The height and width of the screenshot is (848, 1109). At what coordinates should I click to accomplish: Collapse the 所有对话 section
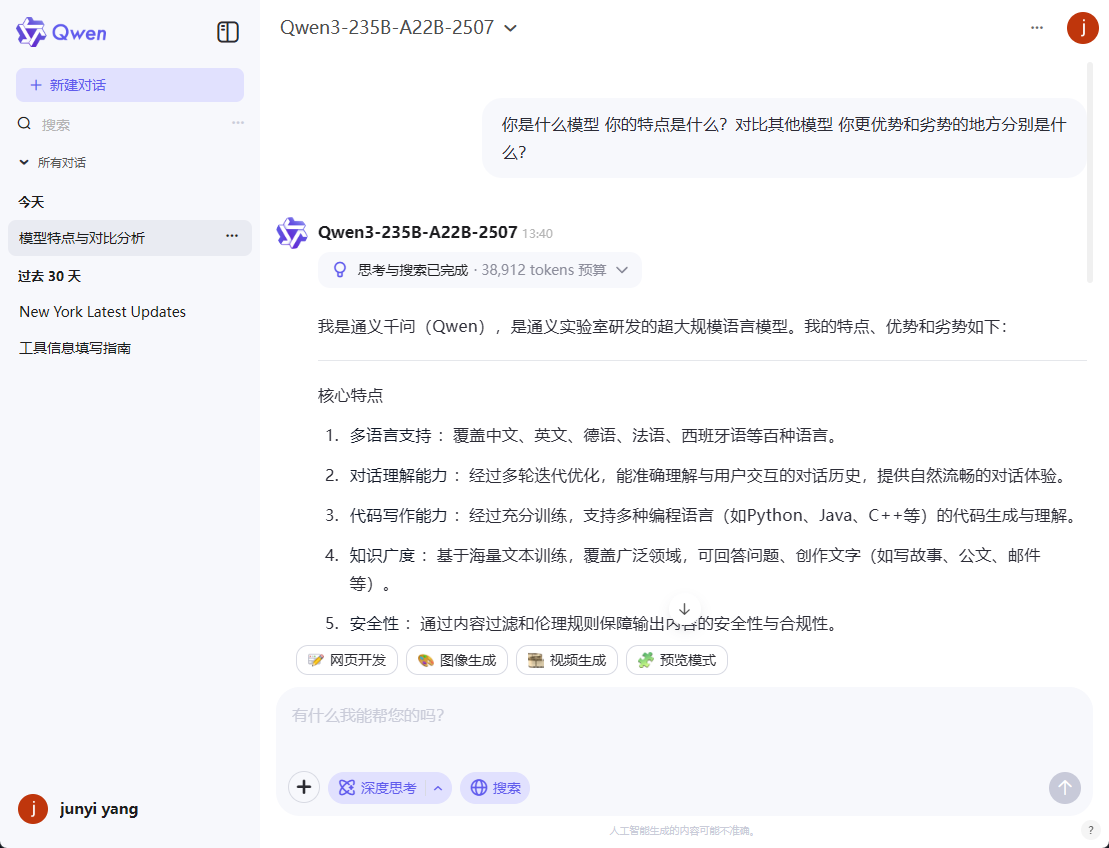52,163
